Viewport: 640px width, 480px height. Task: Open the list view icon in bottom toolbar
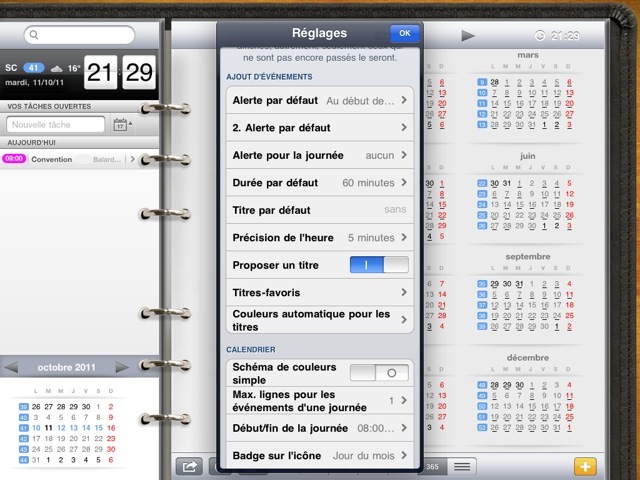pos(461,466)
